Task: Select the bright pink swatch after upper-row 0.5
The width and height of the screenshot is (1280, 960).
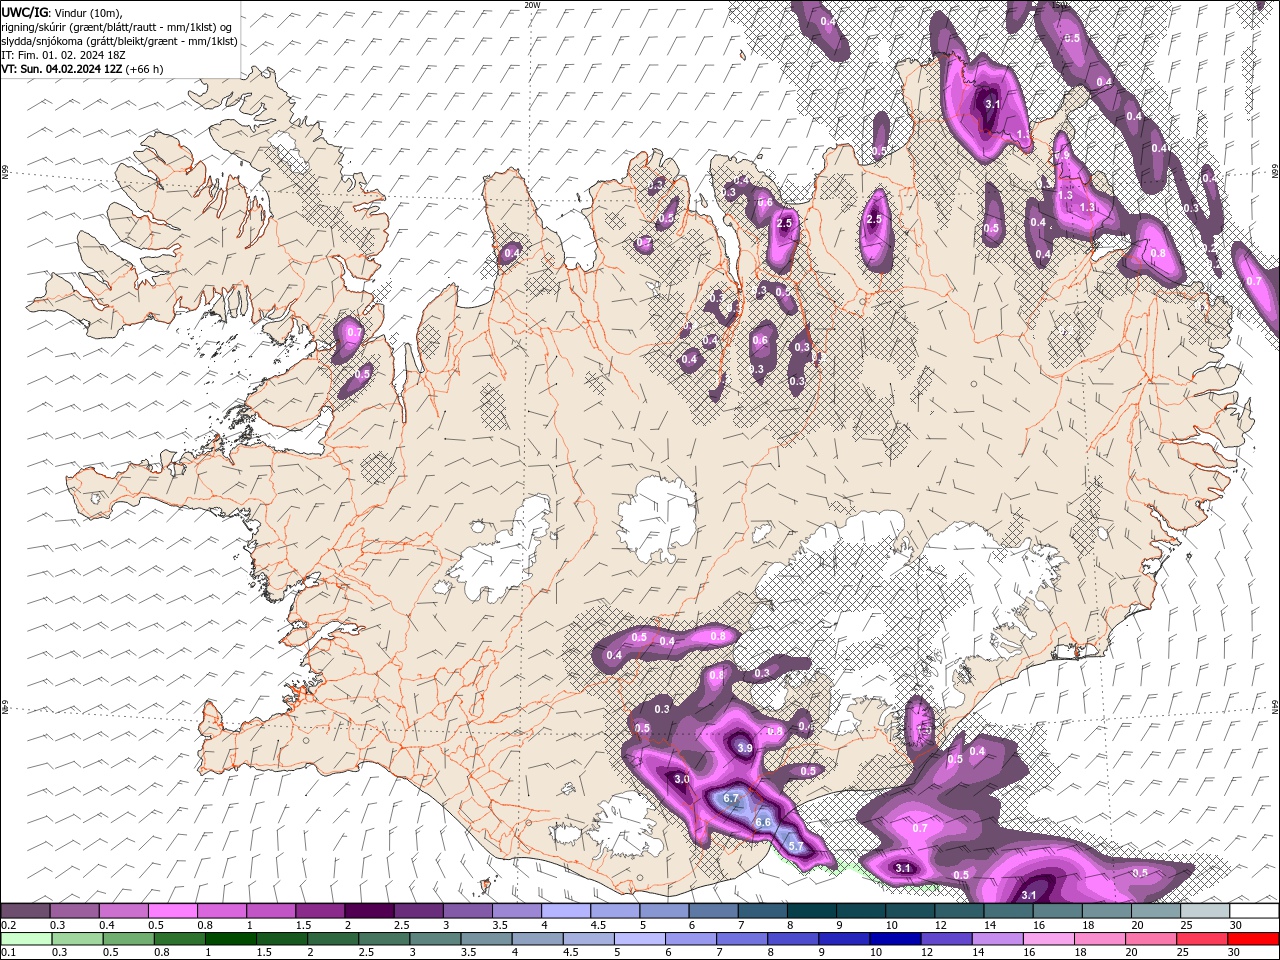Action: click(x=173, y=911)
